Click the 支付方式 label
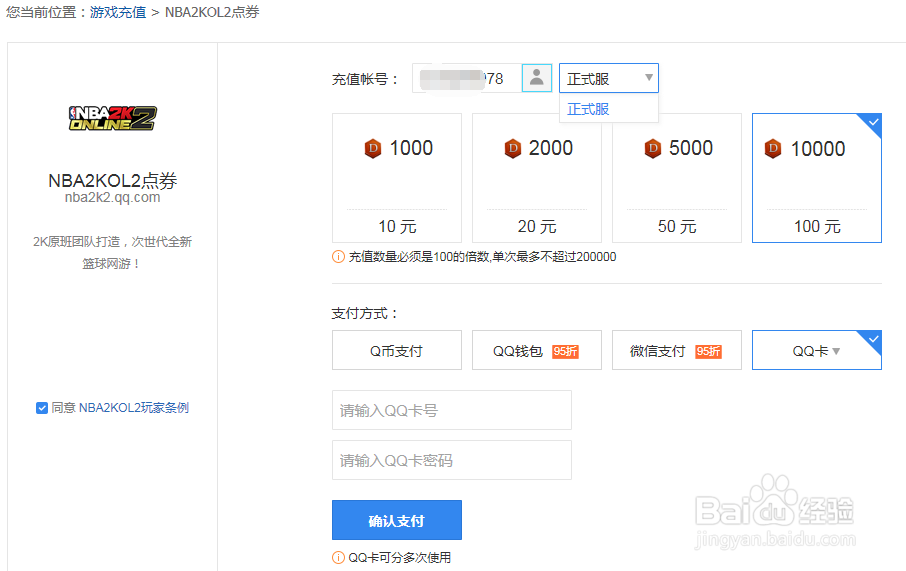 coord(365,313)
